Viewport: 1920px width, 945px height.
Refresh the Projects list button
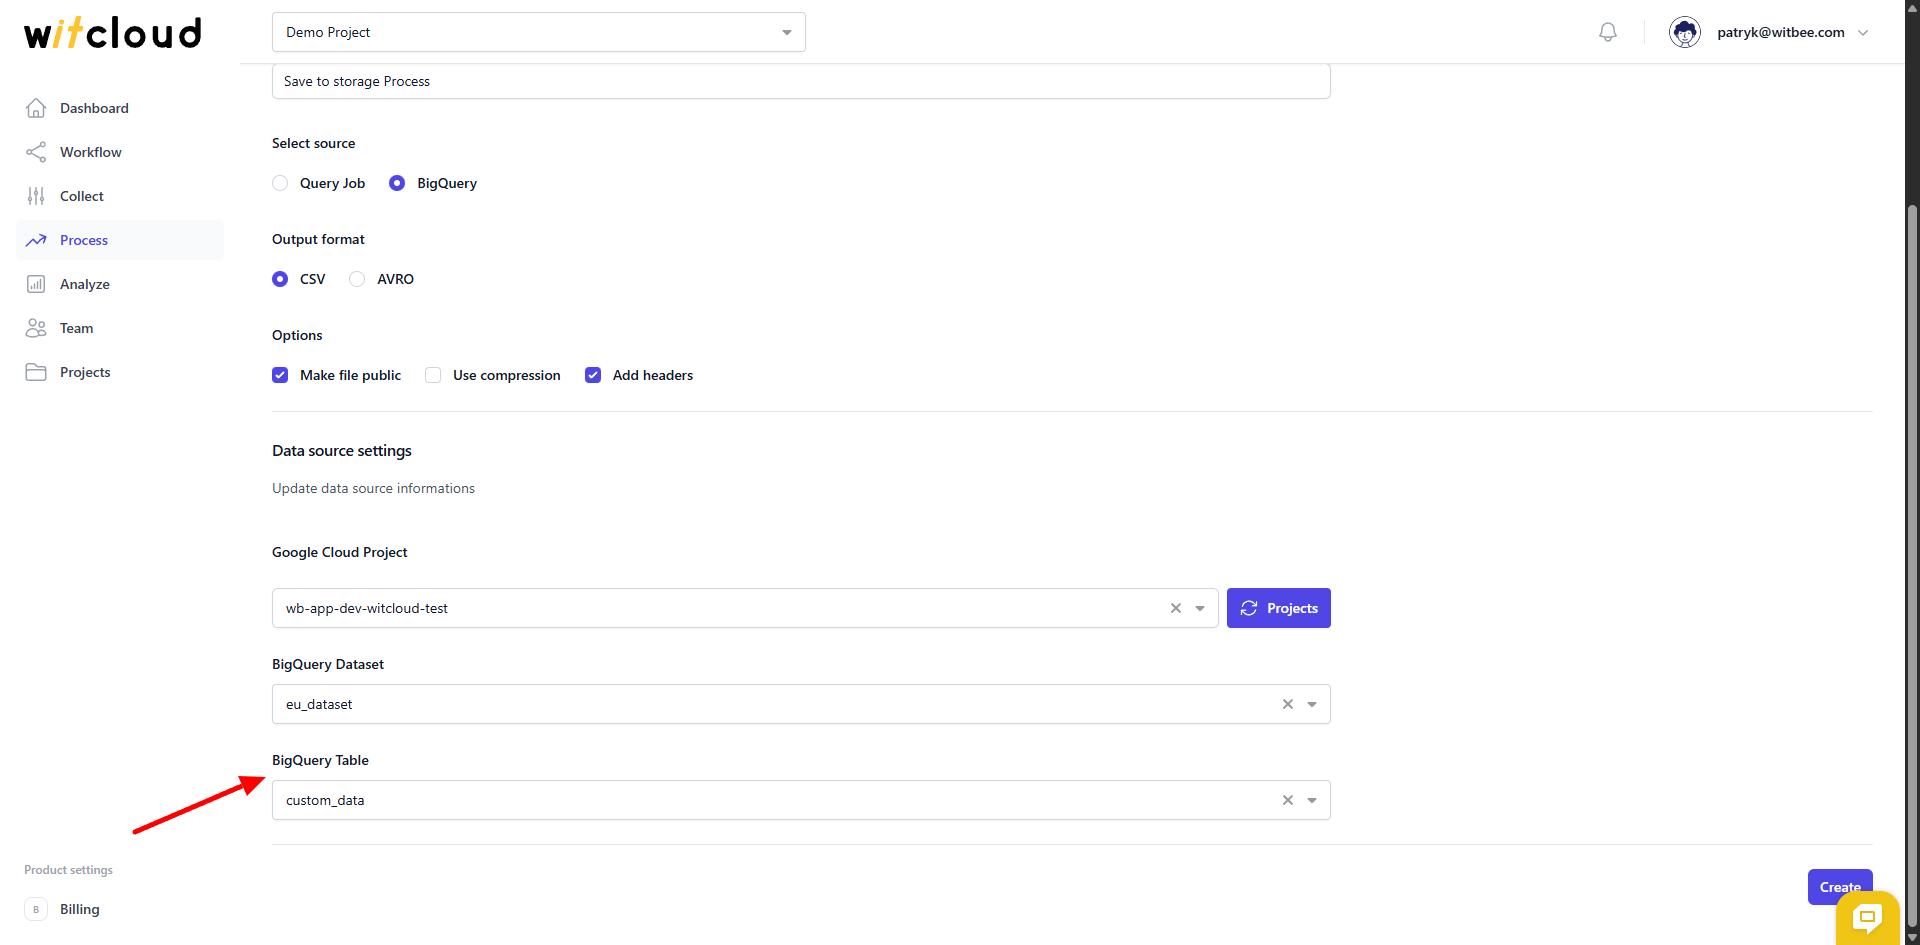click(x=1279, y=608)
